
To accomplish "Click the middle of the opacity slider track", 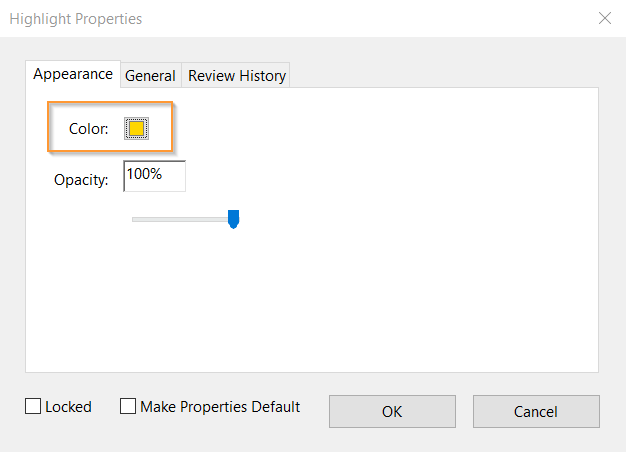I will 183,219.
